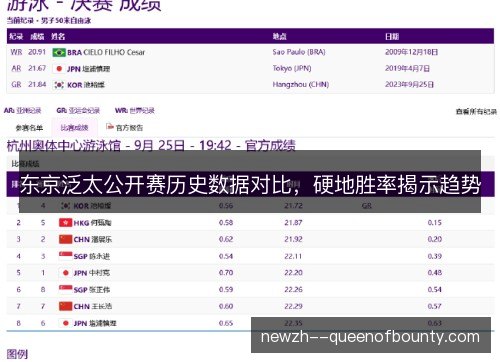Click the Japan flag in the AR record row
Image resolution: width=500 pixels, height=362 pixels.
coord(59,69)
